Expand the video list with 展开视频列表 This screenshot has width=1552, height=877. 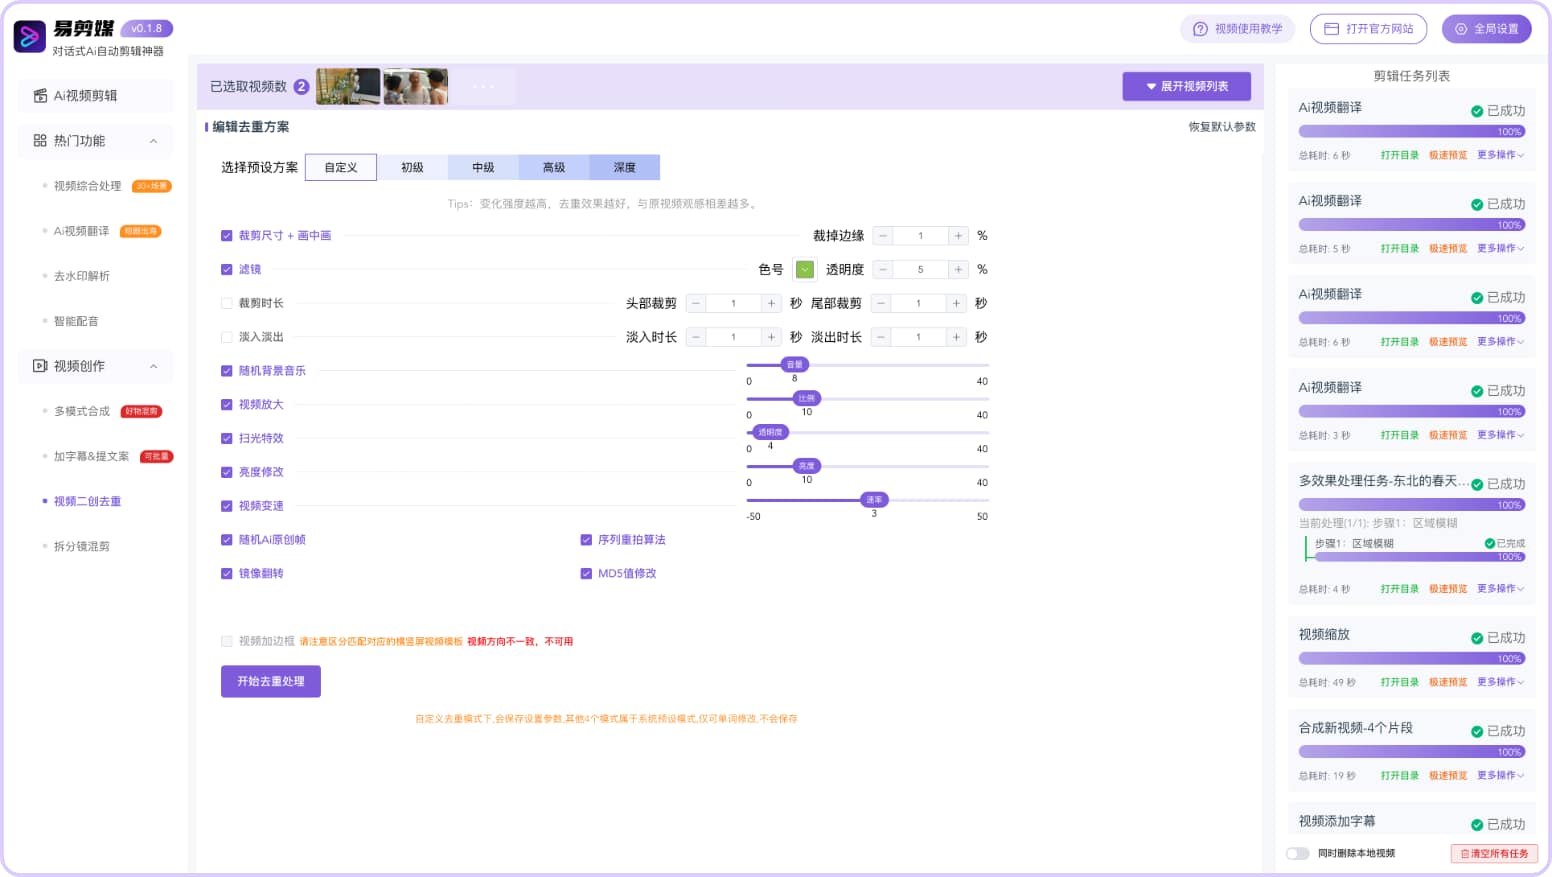tap(1187, 87)
